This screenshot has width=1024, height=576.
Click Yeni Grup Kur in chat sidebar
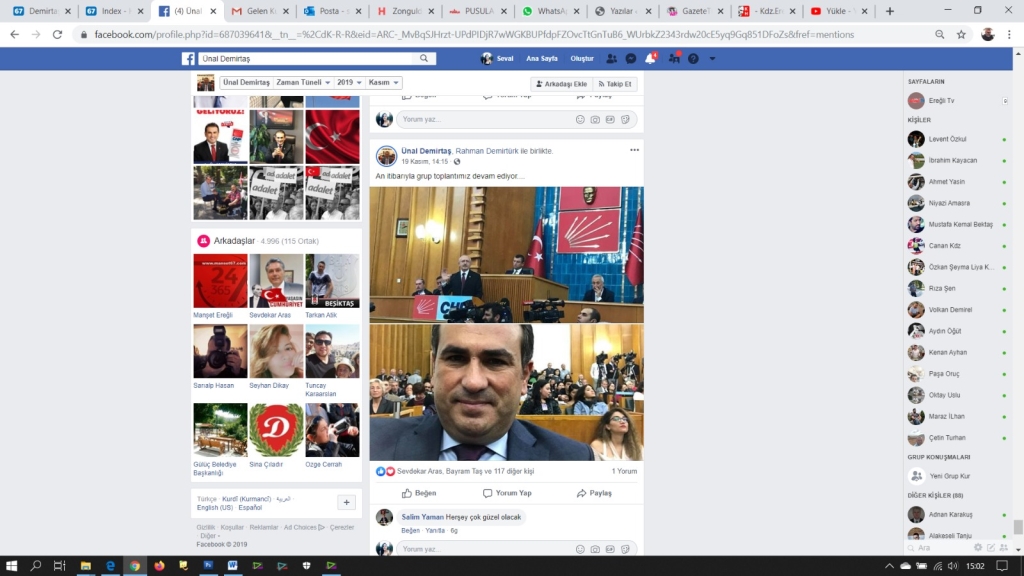point(957,476)
